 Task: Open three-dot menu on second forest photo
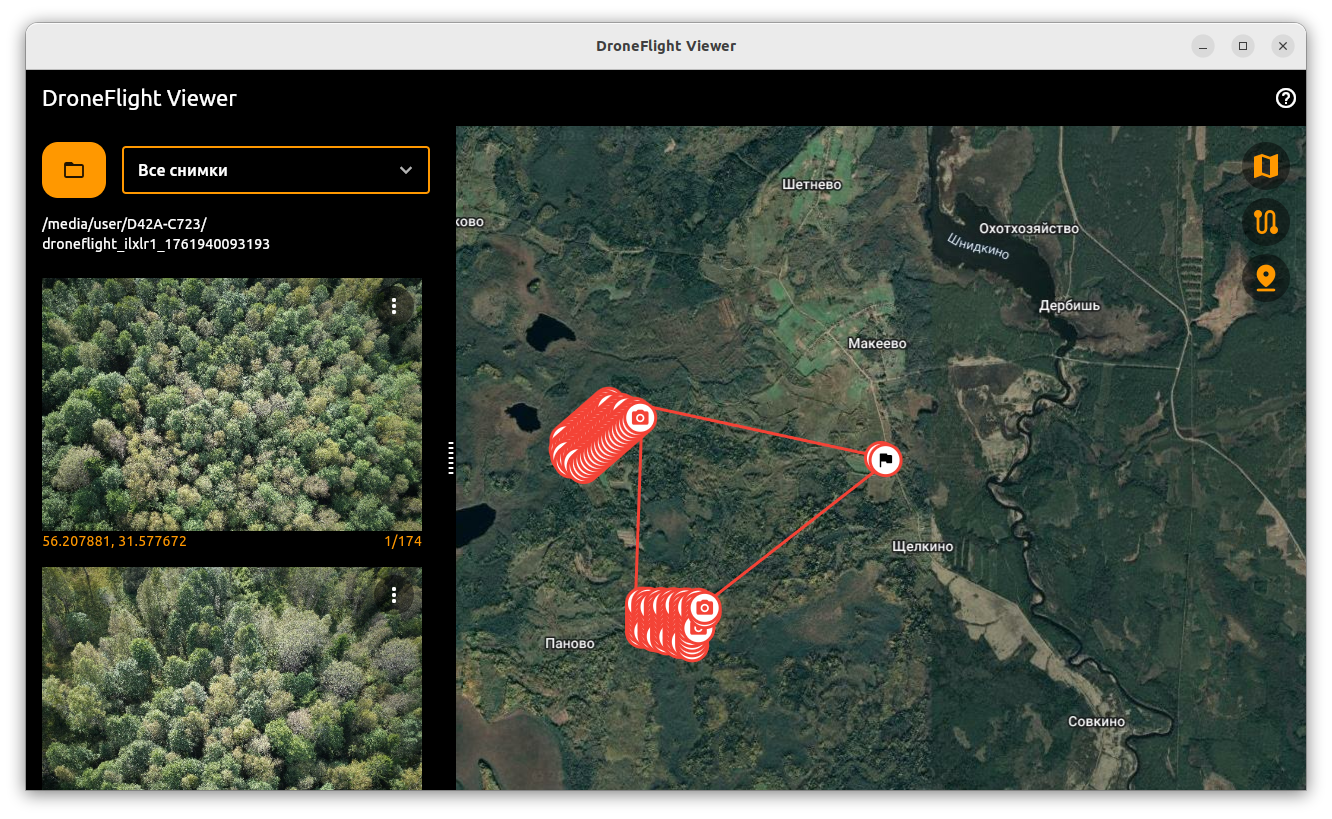[394, 596]
